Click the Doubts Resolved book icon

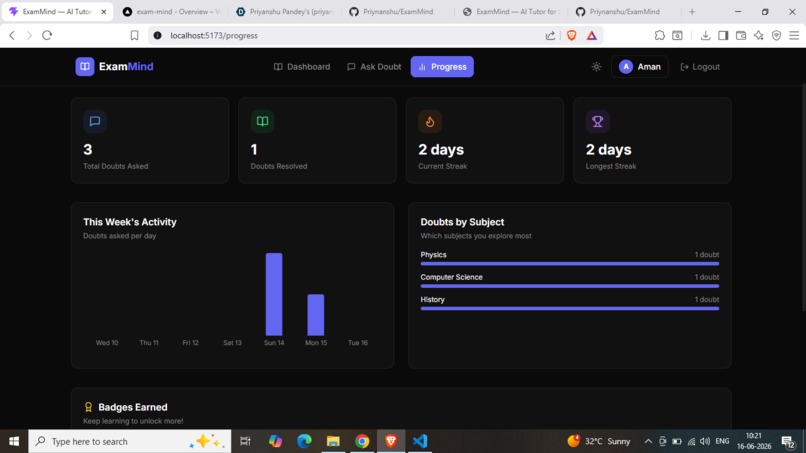(262, 121)
